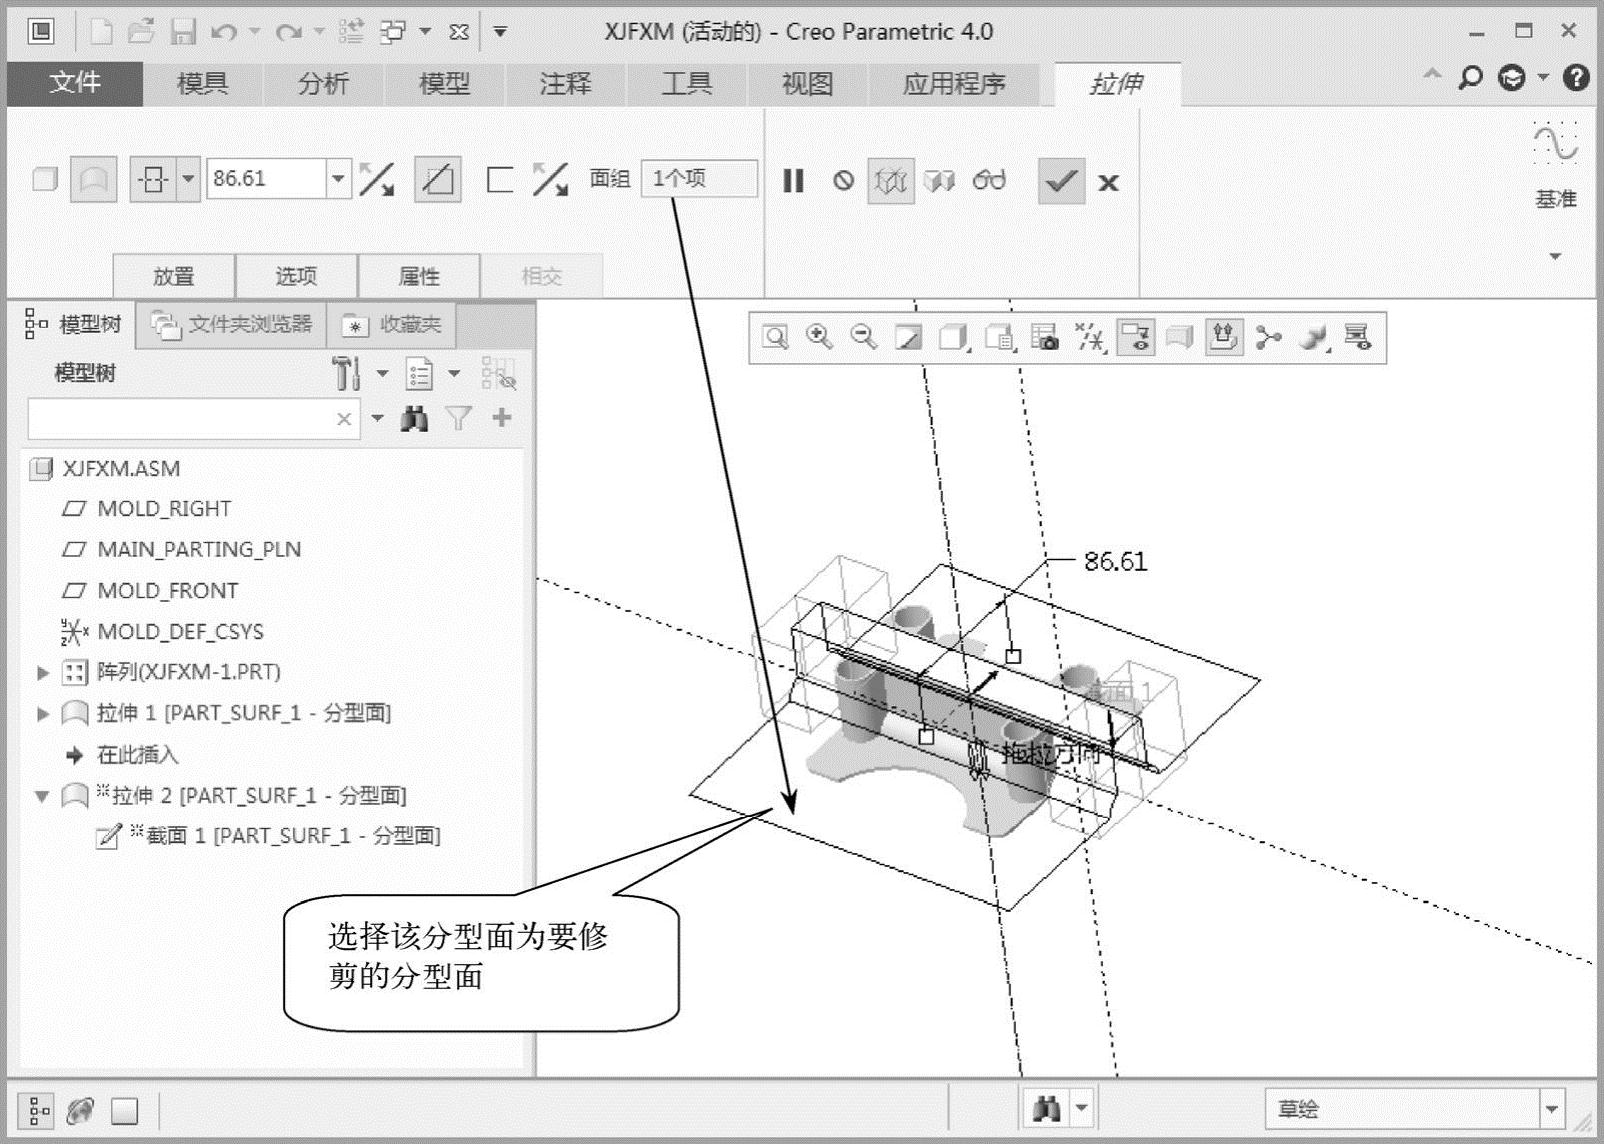1604x1144 pixels.
Task: Click the green checkmark to accept extrude
Action: (x=1060, y=181)
